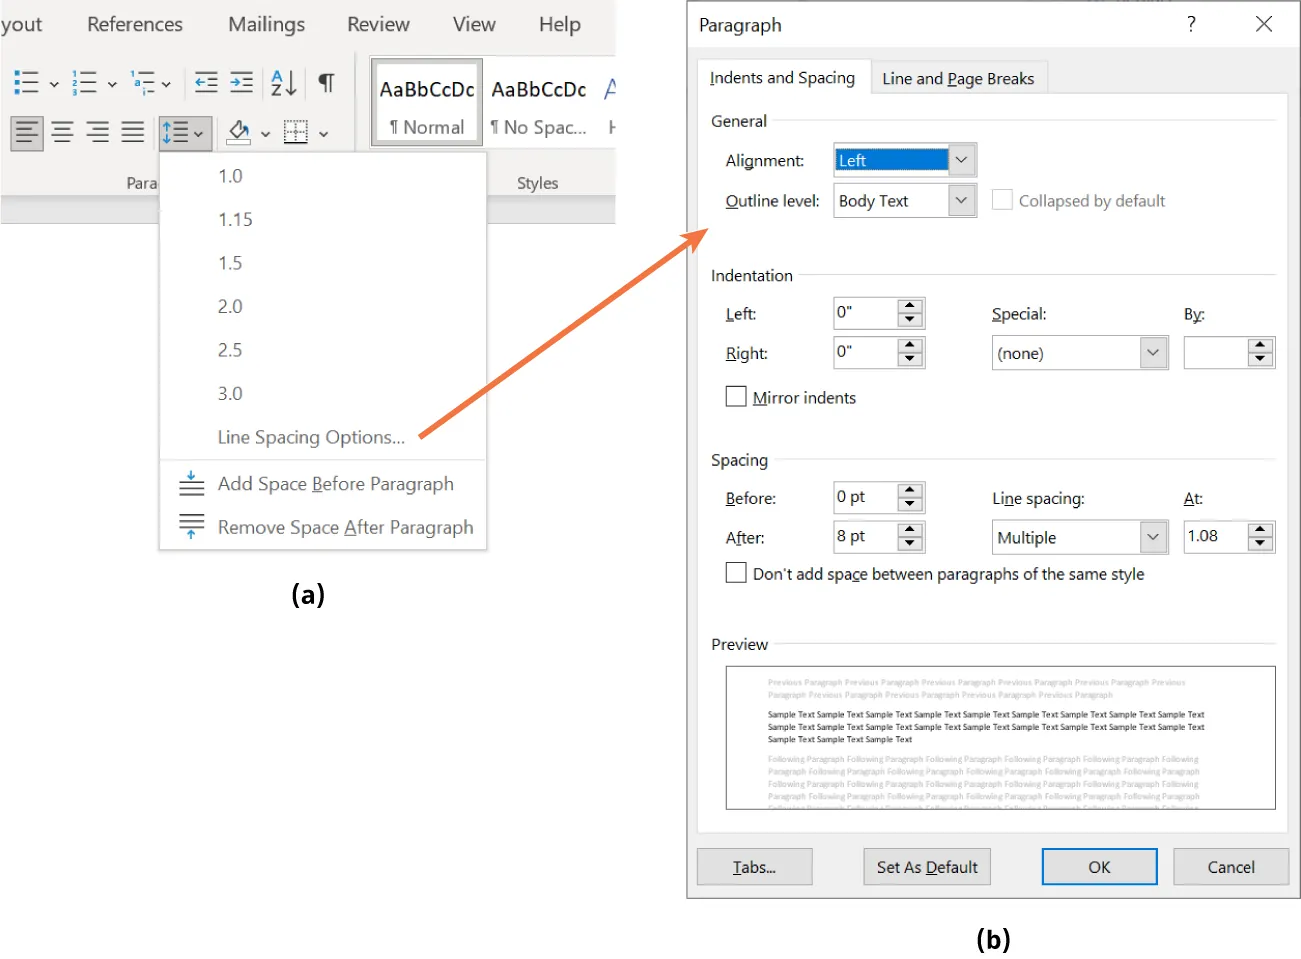Open the Review menu

point(378,24)
